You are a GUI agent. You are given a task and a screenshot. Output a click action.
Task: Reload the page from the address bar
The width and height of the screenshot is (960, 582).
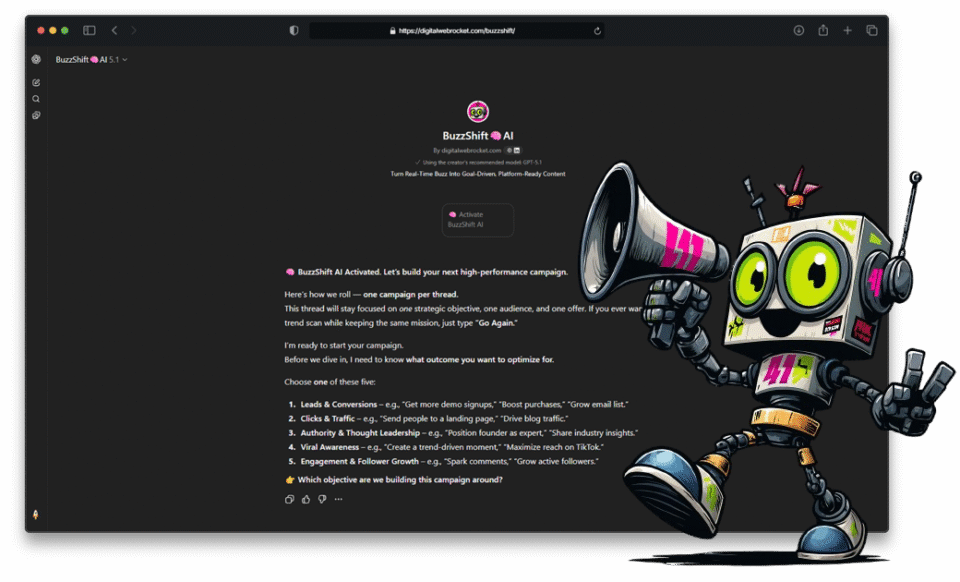point(597,31)
